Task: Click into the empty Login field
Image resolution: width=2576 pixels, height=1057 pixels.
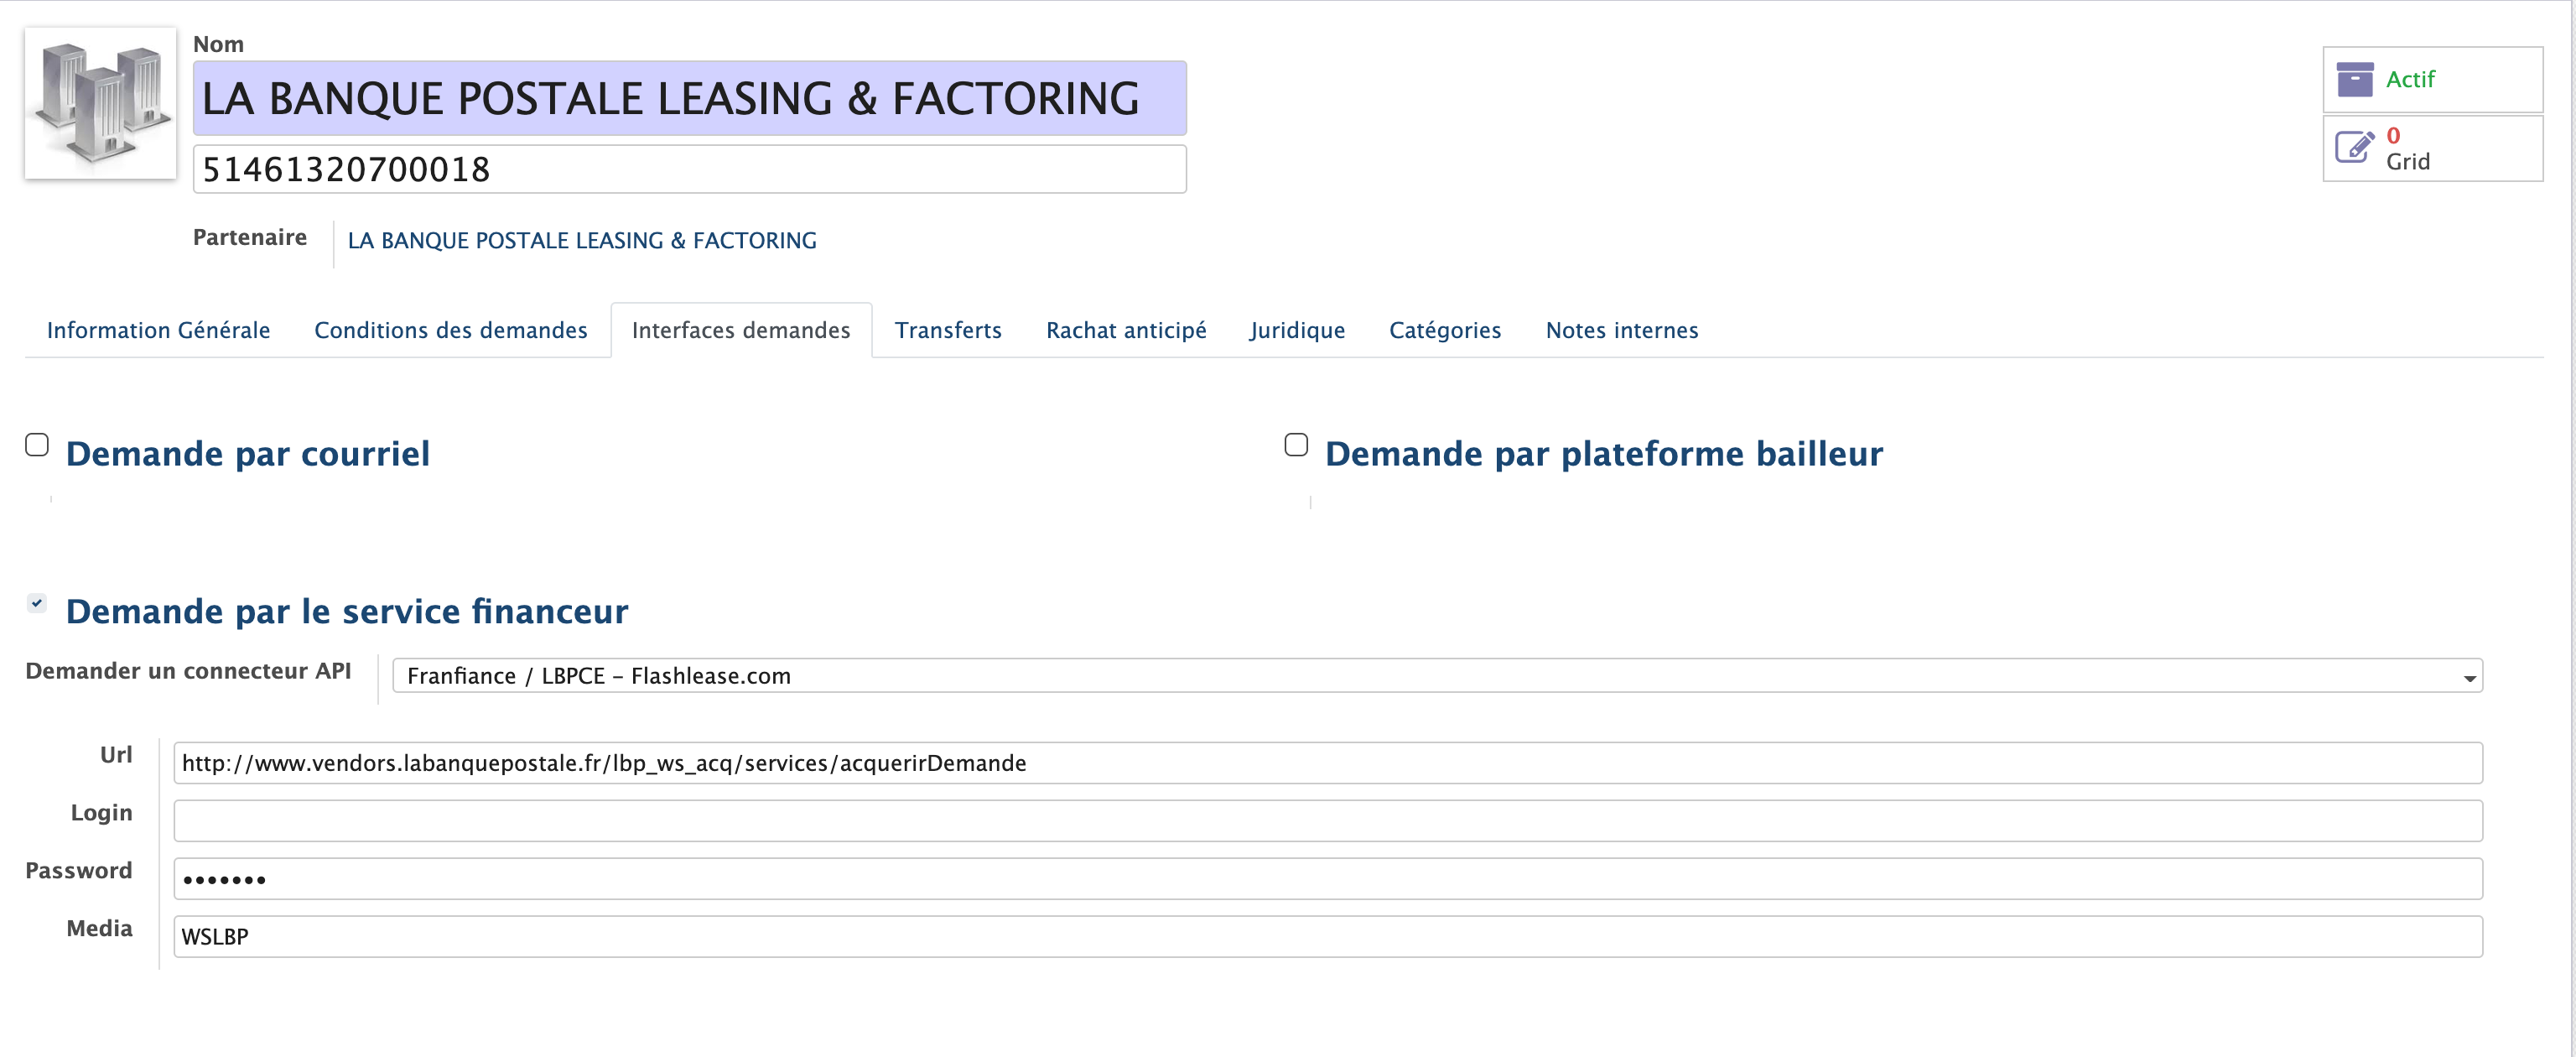Action: point(1327,821)
